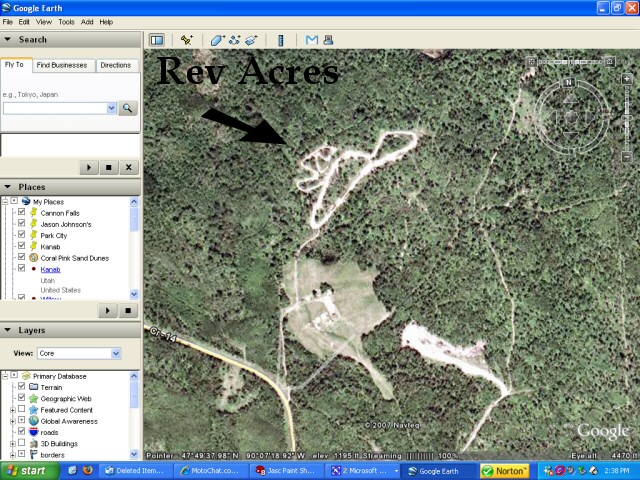Click the Featured Content star icon
This screenshot has width=640, height=480.
(33, 409)
